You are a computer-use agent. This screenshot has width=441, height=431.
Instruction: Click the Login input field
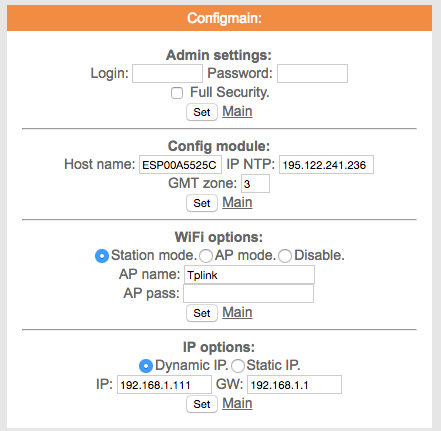(167, 73)
